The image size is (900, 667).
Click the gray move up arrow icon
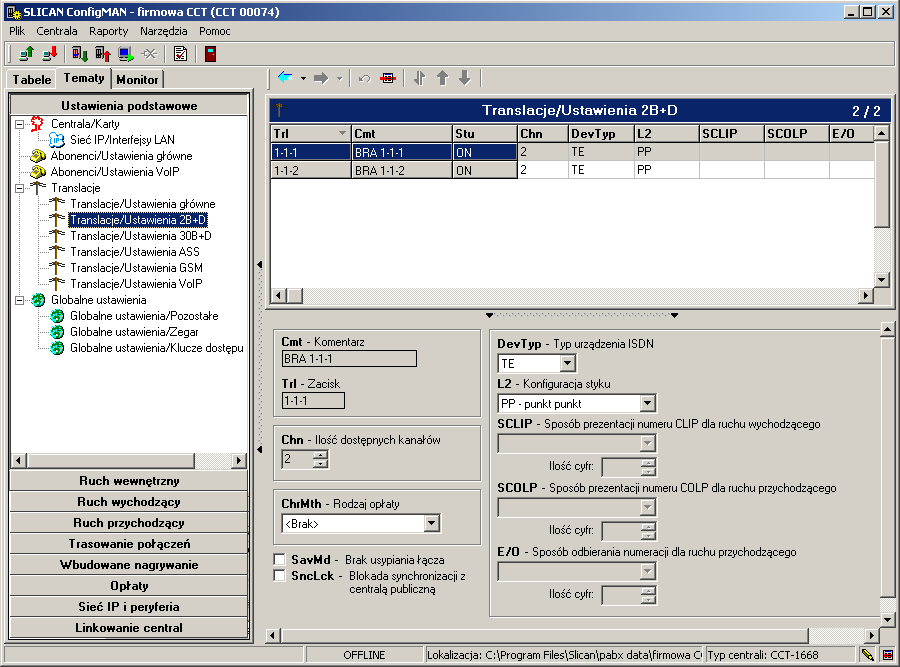click(443, 78)
